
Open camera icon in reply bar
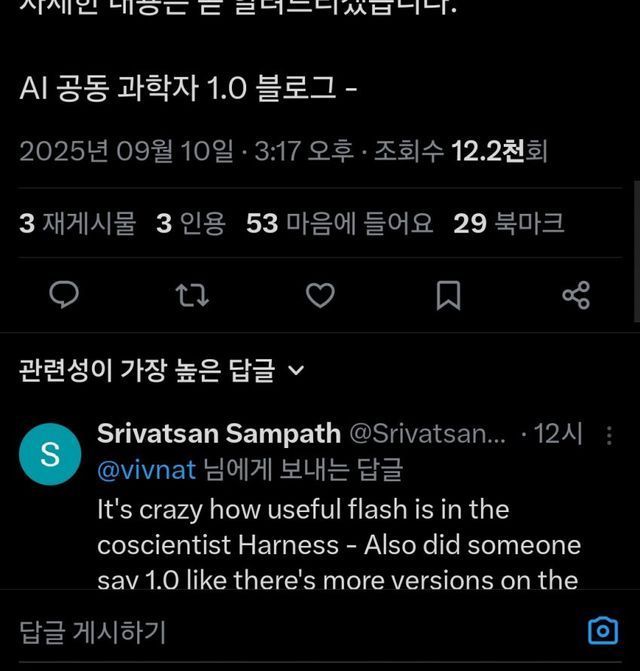pyautogui.click(x=602, y=630)
